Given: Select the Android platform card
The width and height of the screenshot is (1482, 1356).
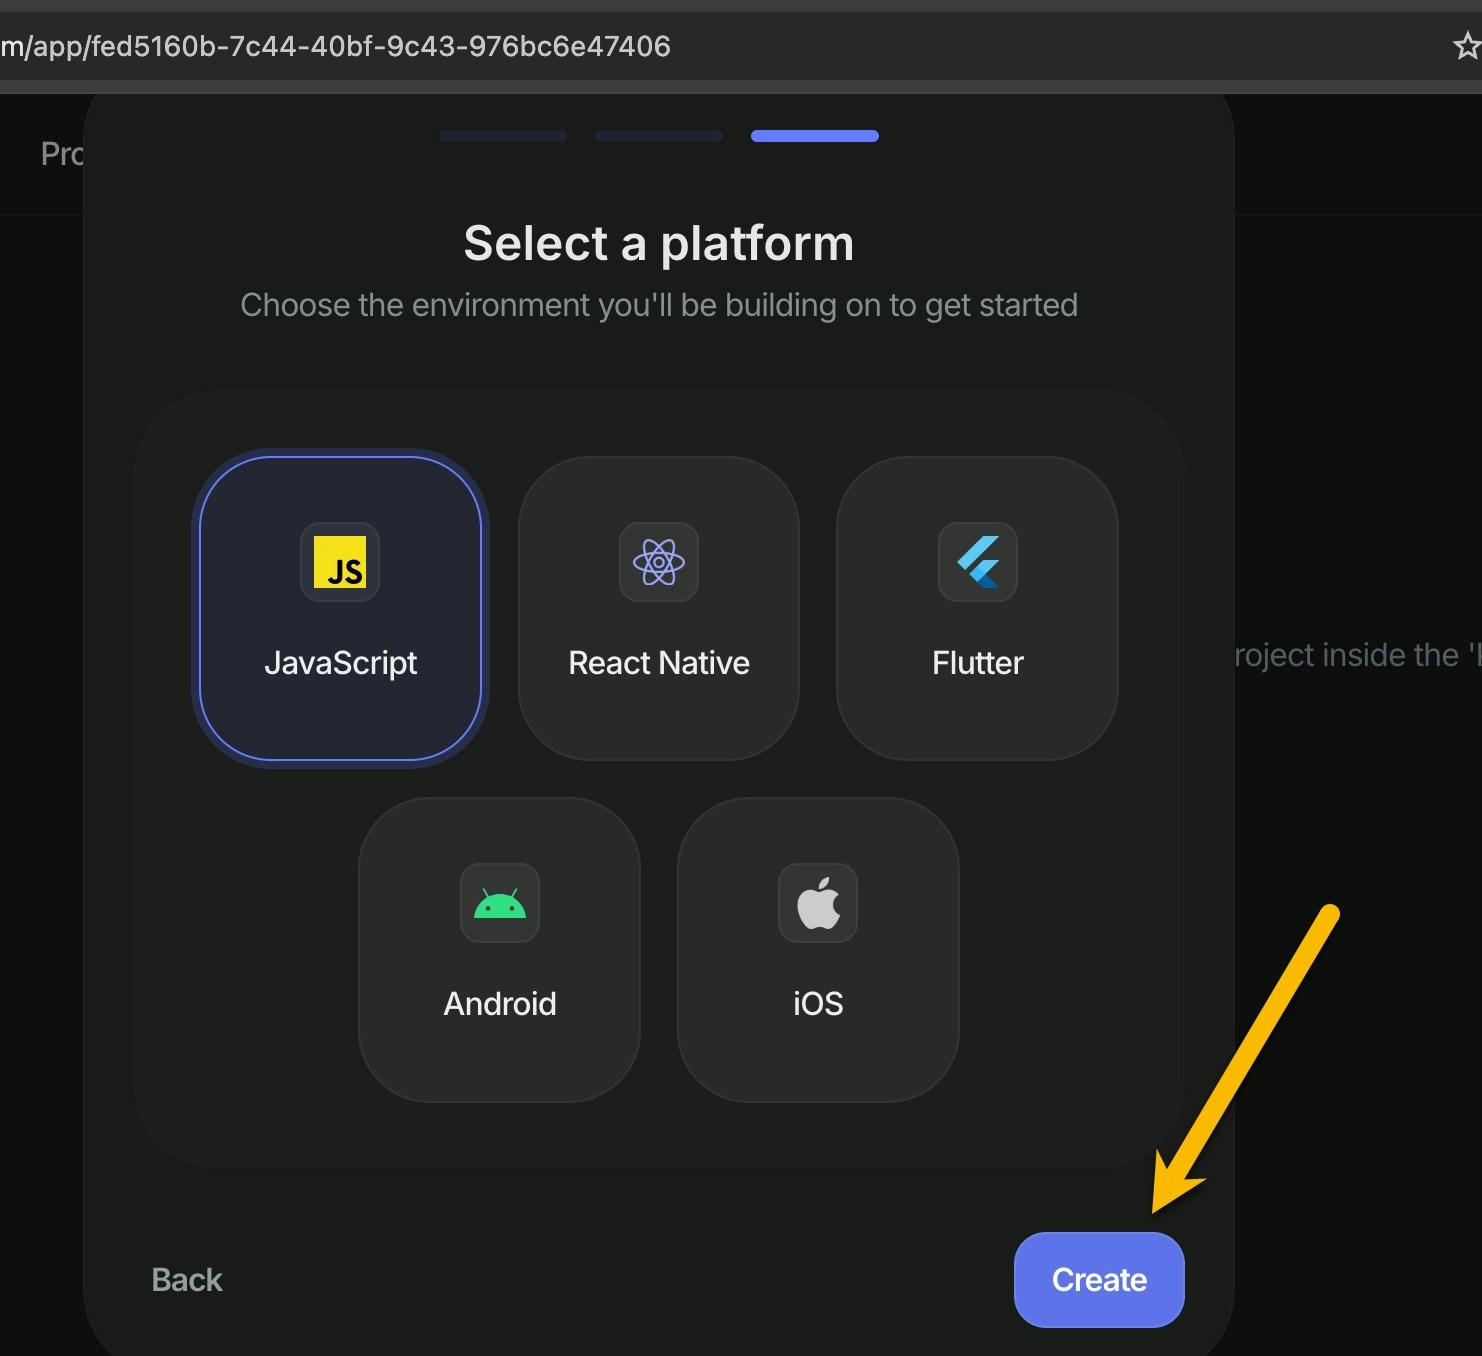Looking at the screenshot, I should [499, 950].
